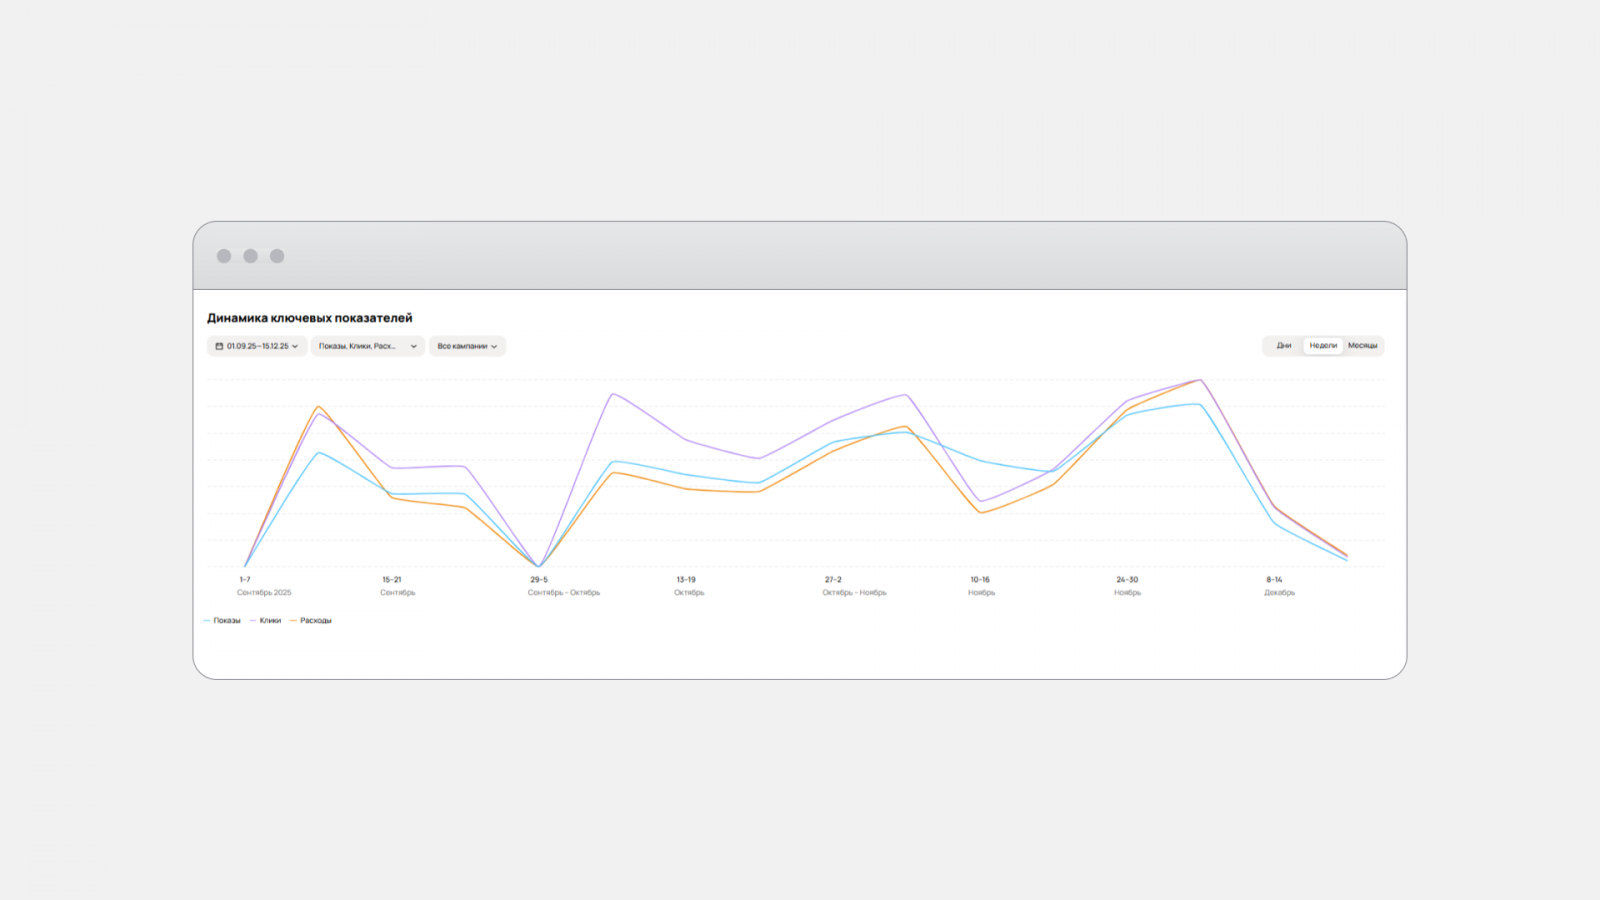Click the middle gray window dot
The height and width of the screenshot is (900, 1600).
(251, 256)
